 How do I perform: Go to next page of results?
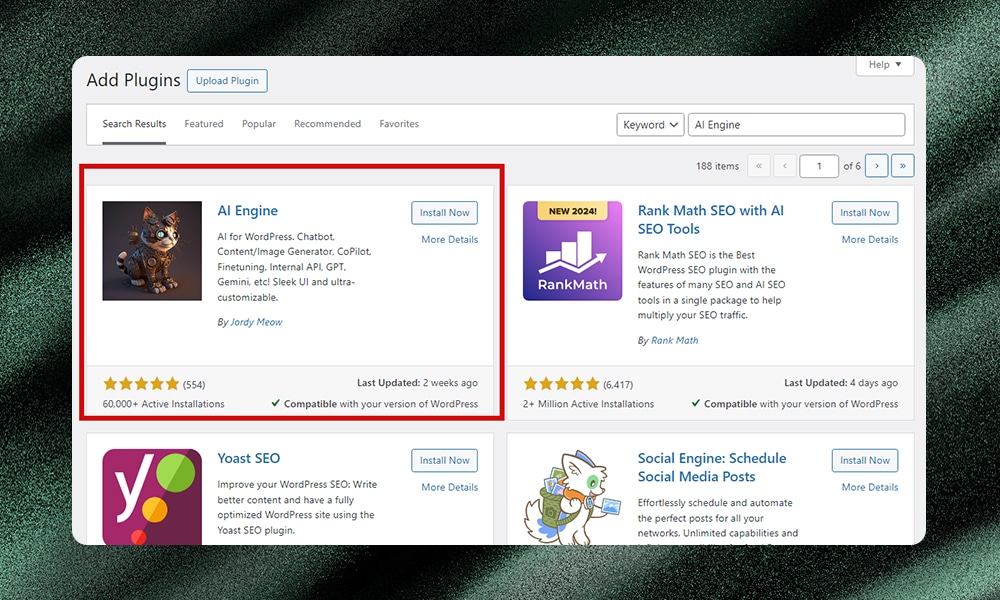point(877,166)
